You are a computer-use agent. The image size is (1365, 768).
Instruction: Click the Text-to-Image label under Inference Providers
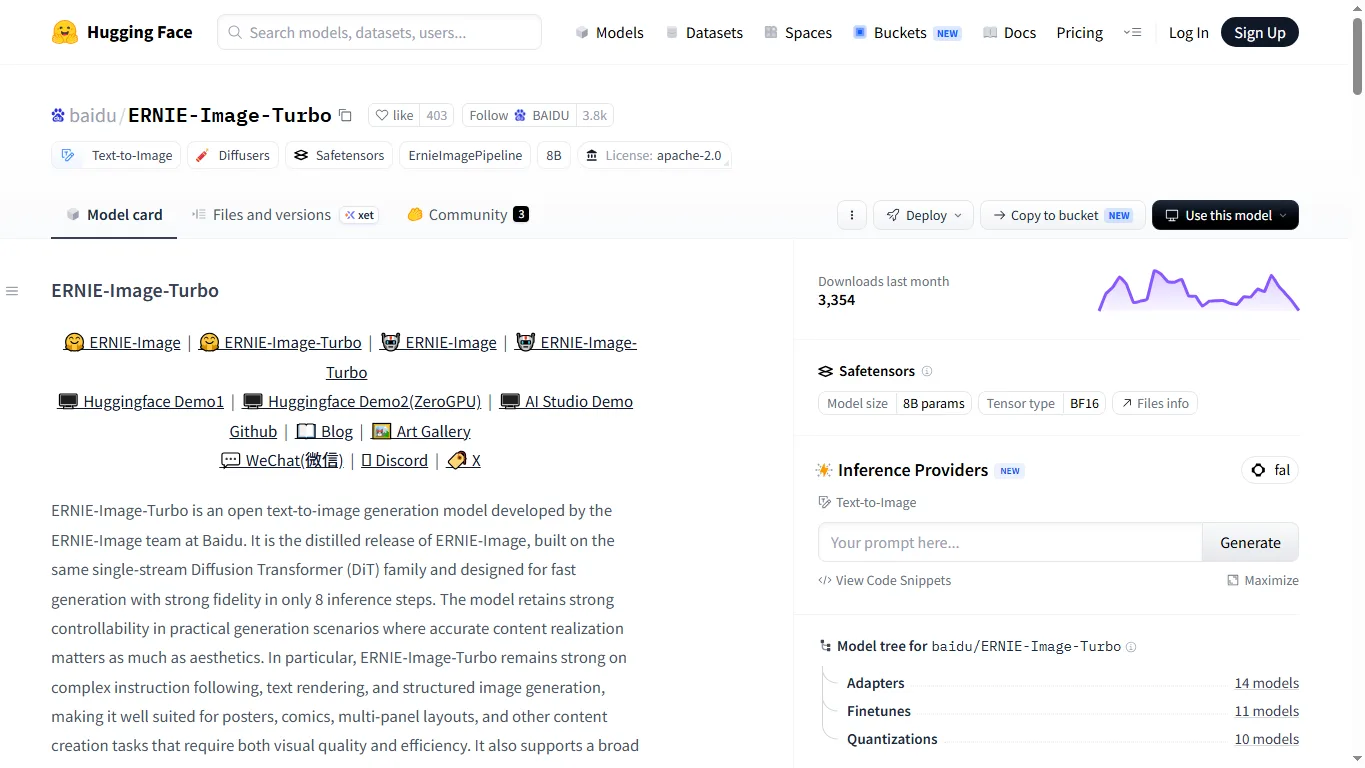867,502
